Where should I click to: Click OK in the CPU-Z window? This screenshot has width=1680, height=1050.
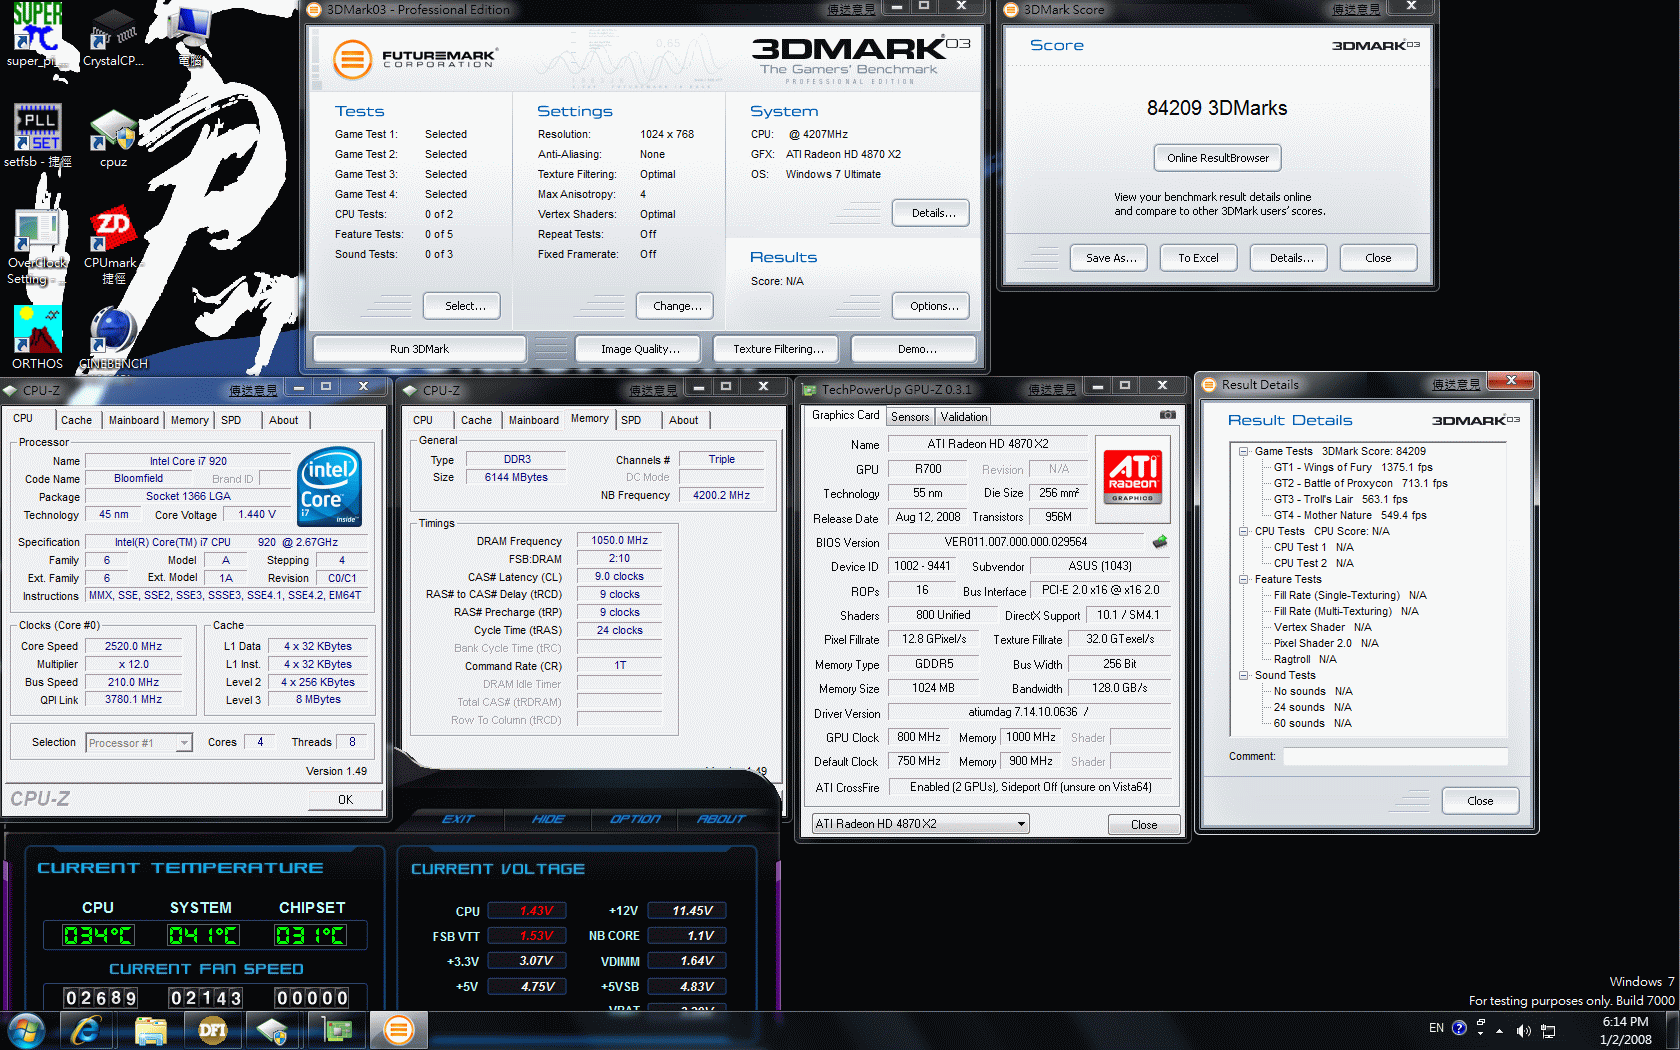click(x=345, y=800)
